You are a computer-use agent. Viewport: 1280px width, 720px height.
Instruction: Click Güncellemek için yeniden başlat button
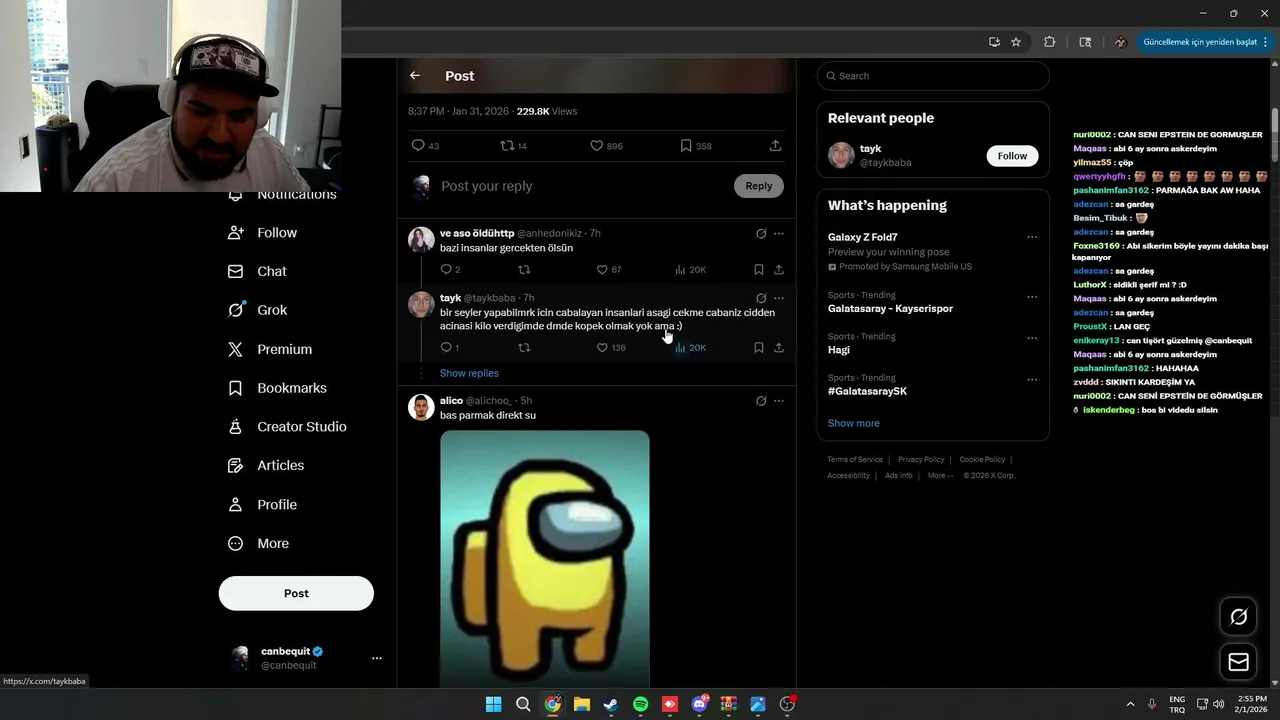click(x=1205, y=42)
